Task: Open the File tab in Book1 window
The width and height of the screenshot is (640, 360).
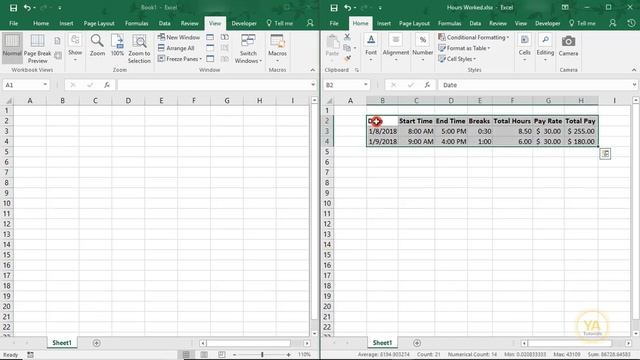Action: point(13,23)
